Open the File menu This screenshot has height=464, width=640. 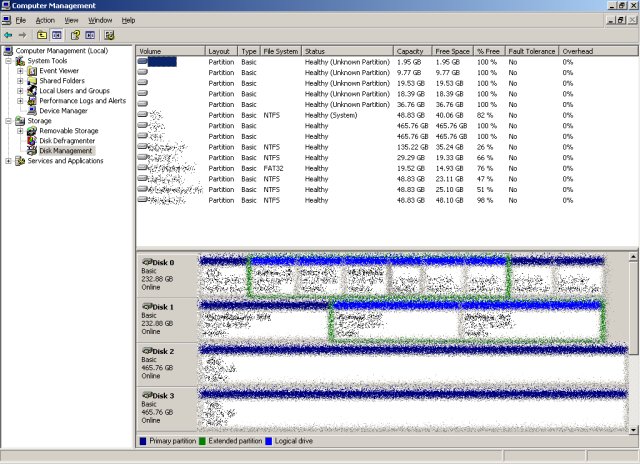[21, 20]
